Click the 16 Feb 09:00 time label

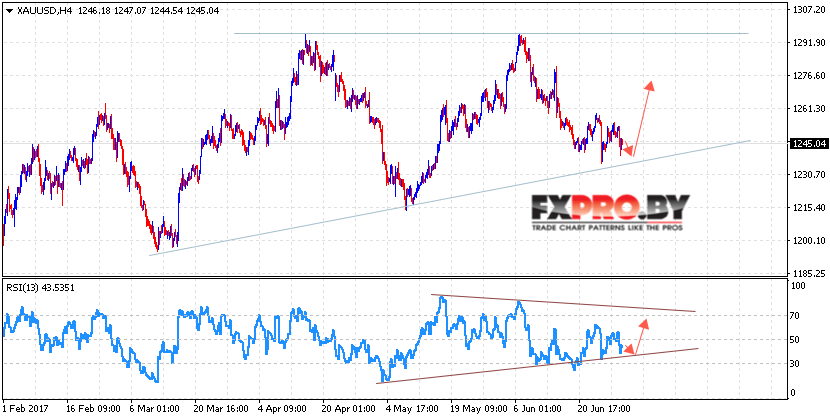coord(93,409)
